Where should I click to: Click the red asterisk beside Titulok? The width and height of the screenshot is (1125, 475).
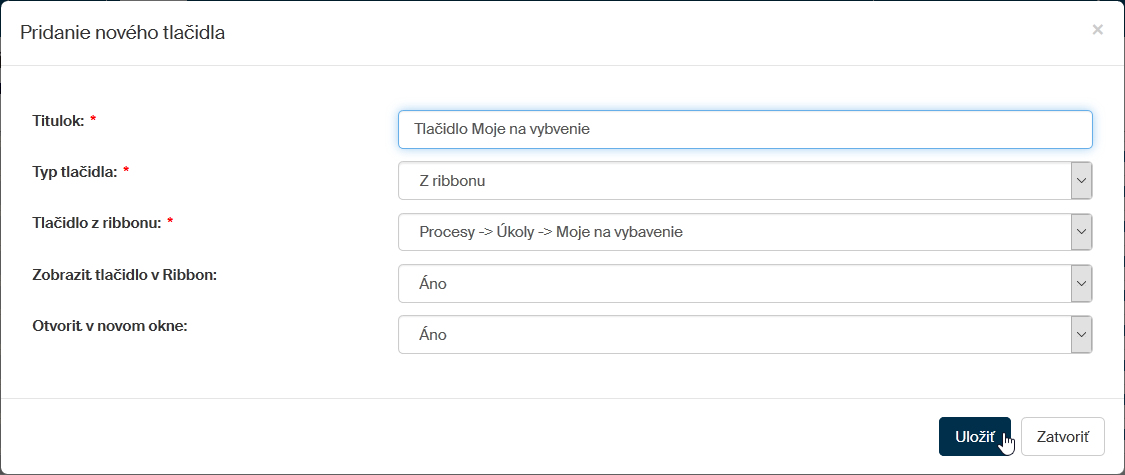pyautogui.click(x=93, y=120)
